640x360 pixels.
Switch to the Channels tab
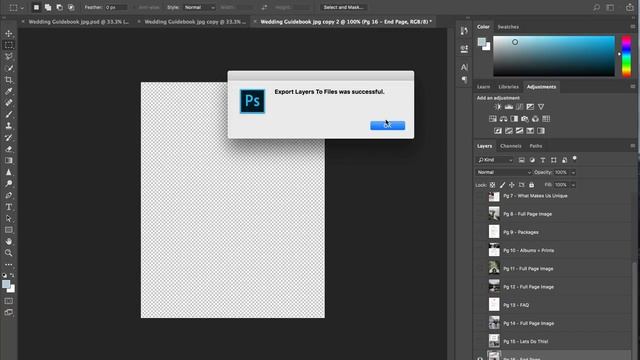tap(511, 146)
